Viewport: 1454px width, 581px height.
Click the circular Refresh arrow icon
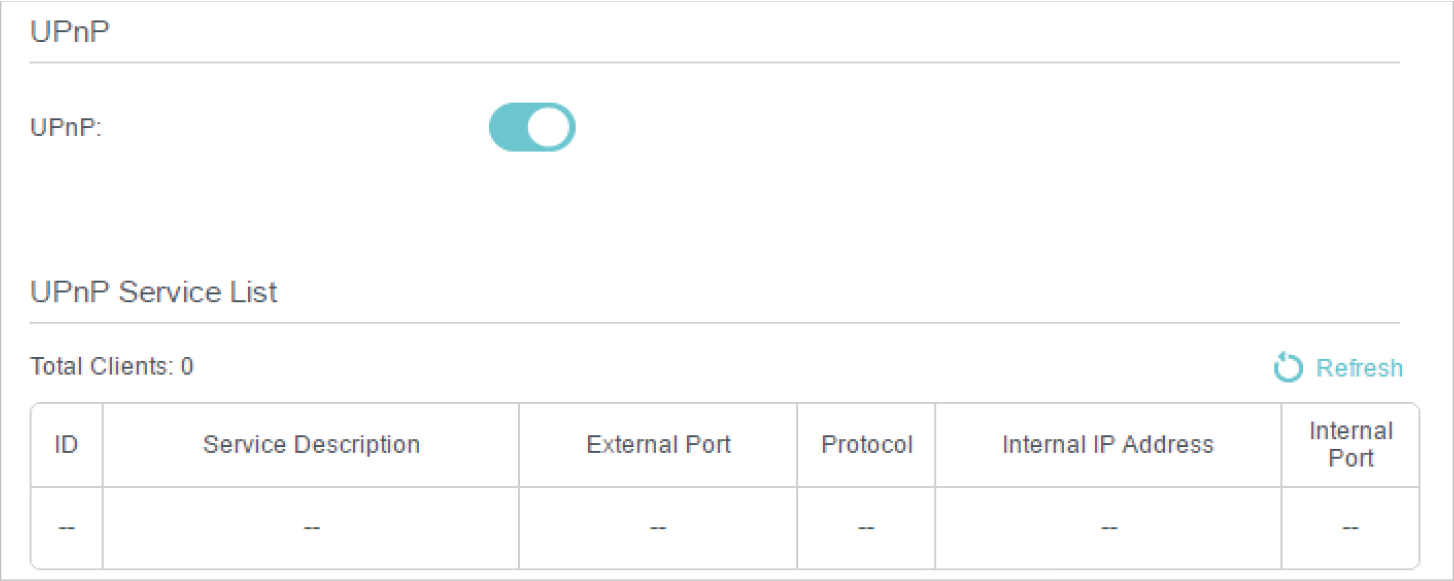click(1288, 368)
